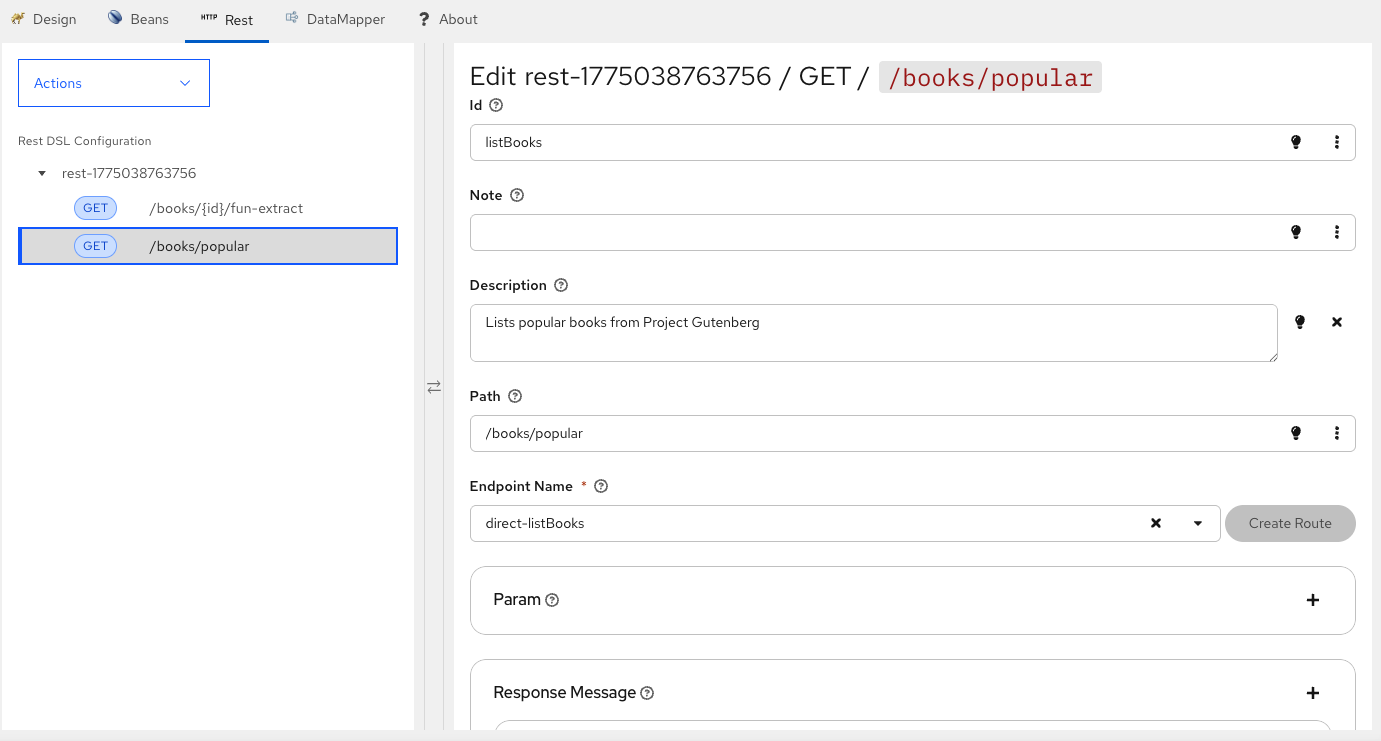
Task: Open the lightbulb suggestions on the Id field
Action: pos(1296,142)
